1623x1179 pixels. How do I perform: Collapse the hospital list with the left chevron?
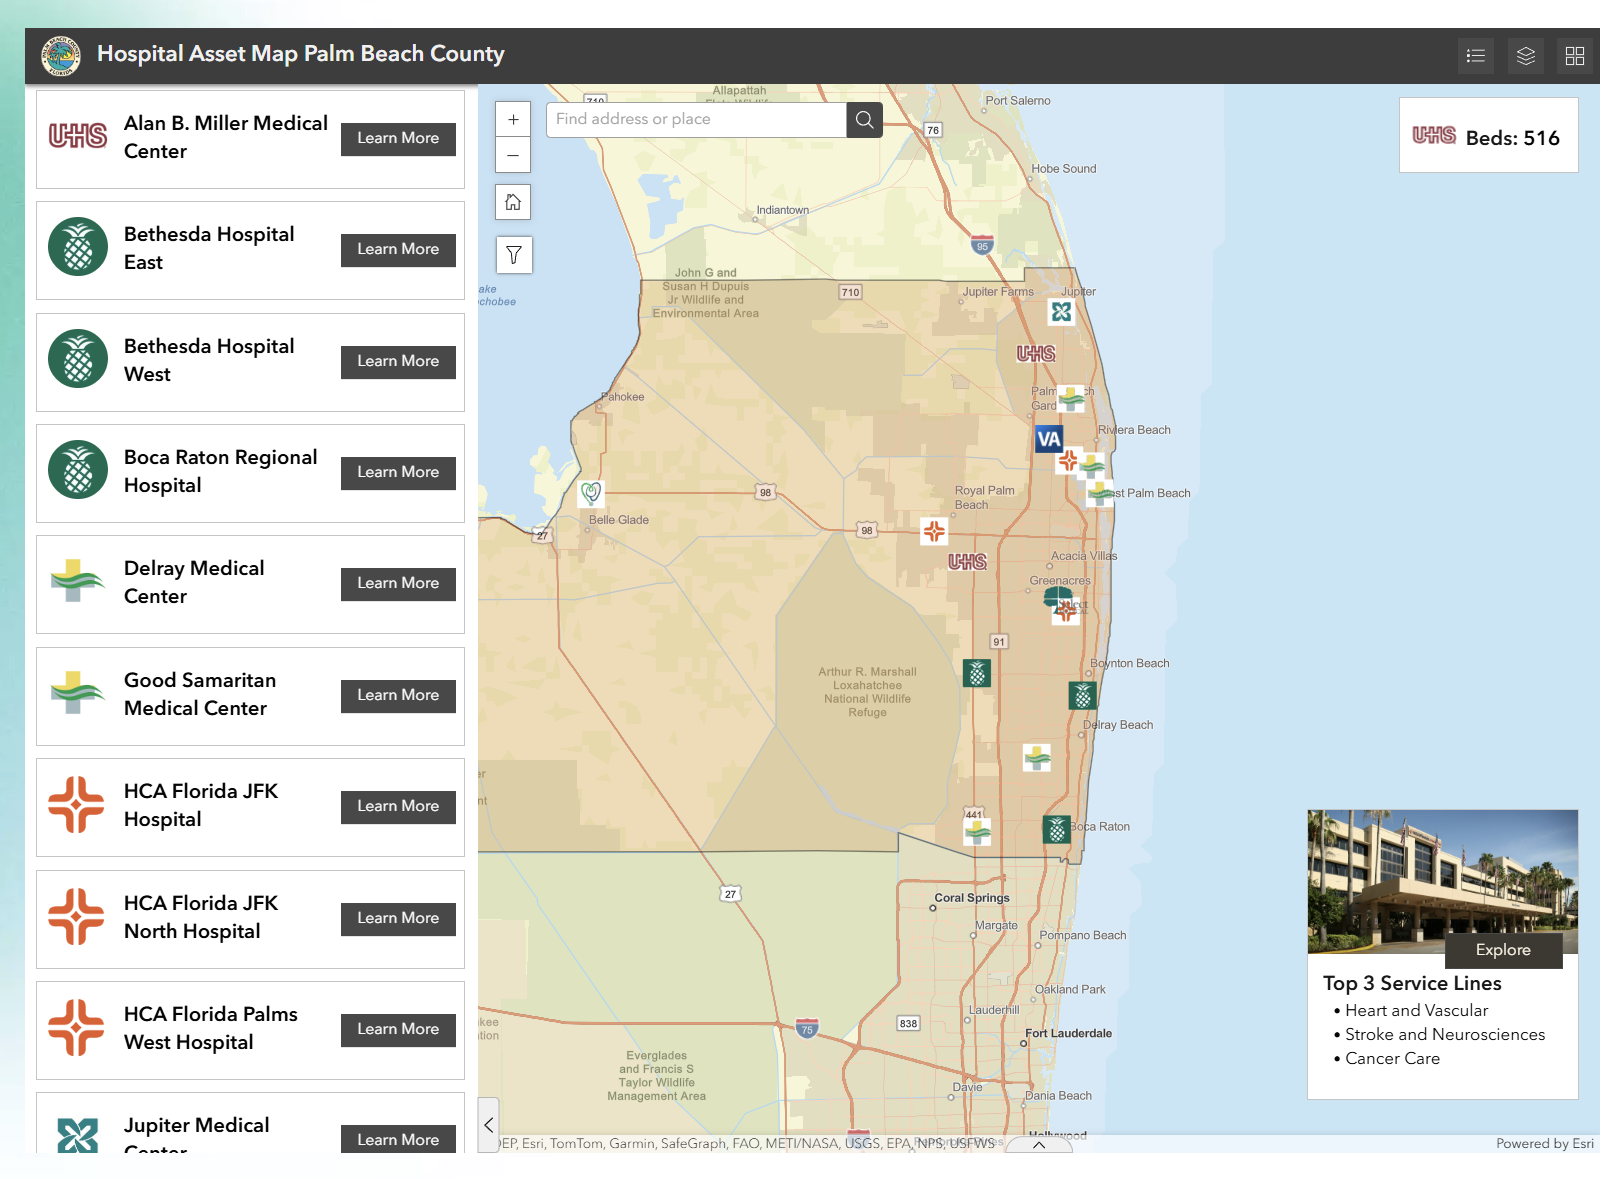point(489,1124)
